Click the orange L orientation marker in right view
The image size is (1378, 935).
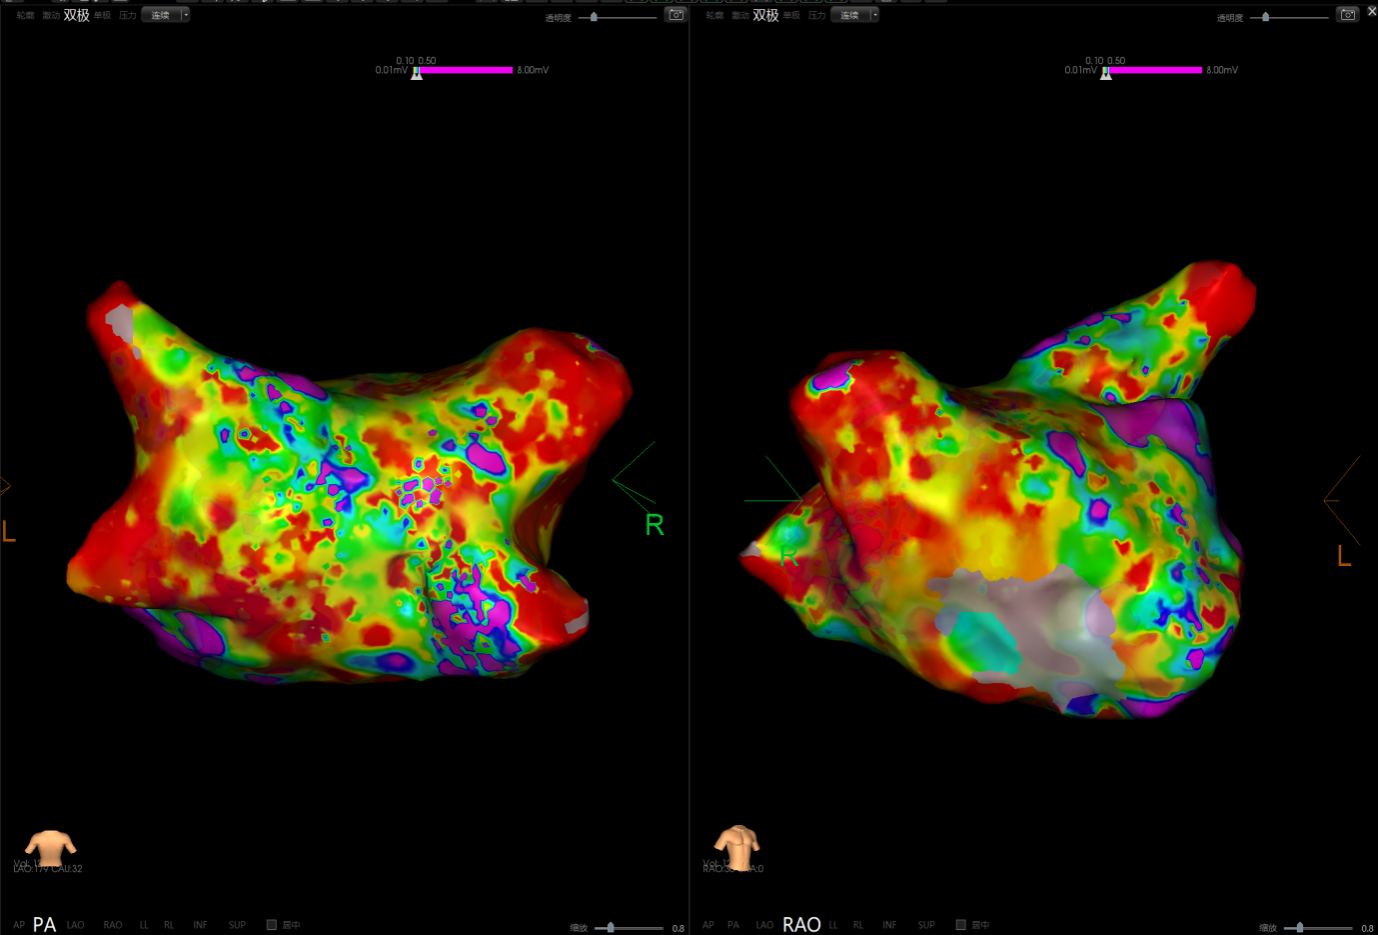pos(1344,557)
